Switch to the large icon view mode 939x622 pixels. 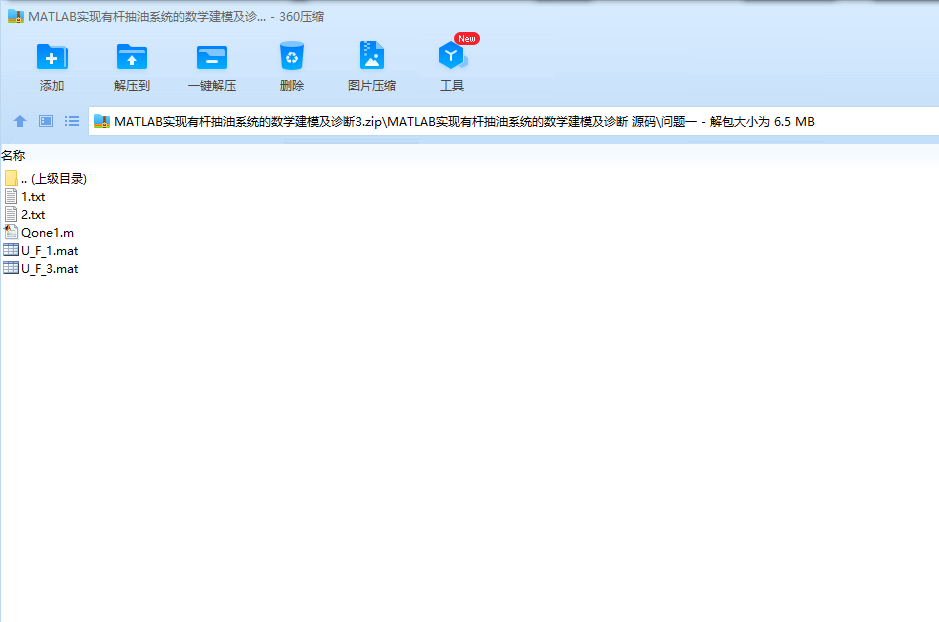pos(46,122)
